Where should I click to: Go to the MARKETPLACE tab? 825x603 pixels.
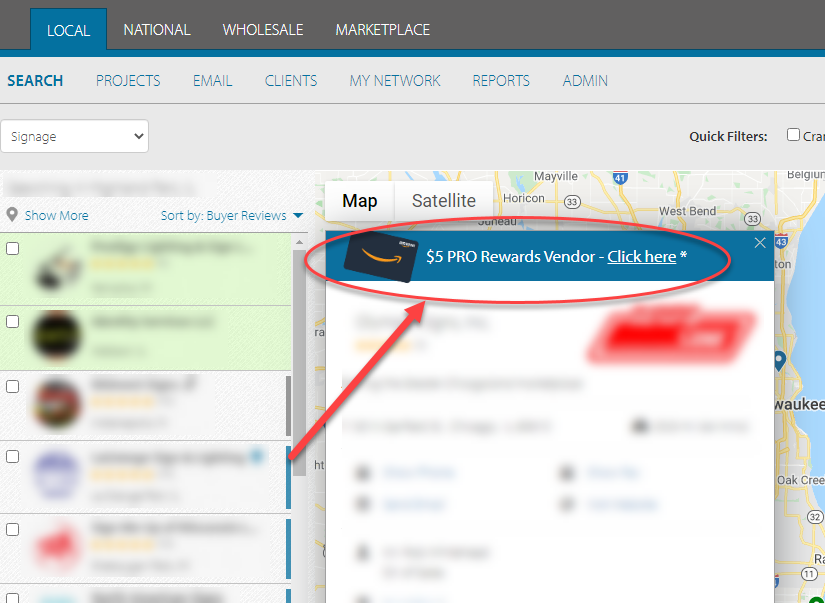pos(383,29)
